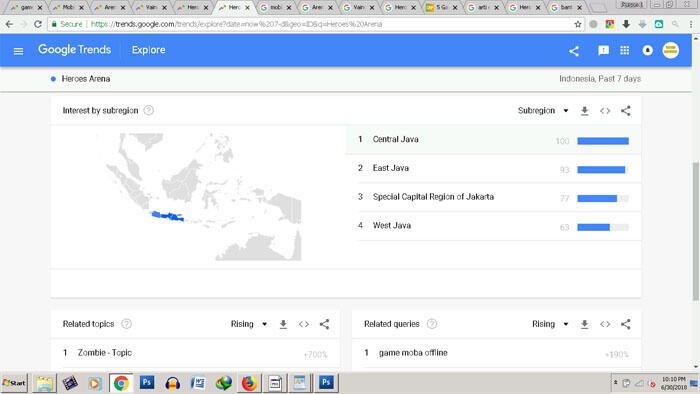This screenshot has height=394, width=700.
Task: Switch to the Google 'mob' search tab
Action: pos(275,8)
